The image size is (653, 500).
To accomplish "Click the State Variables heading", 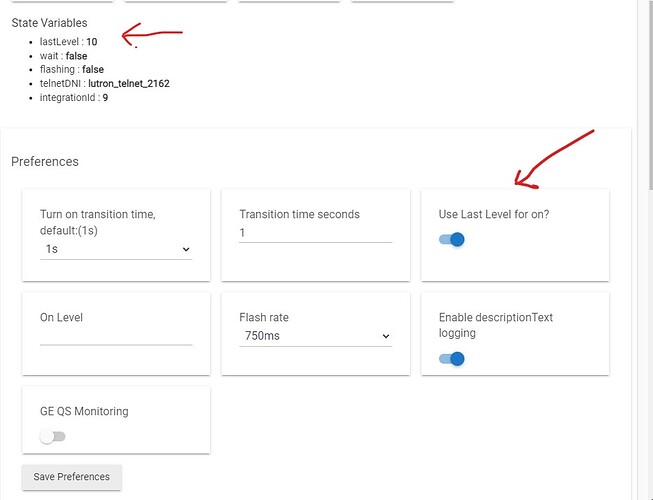I will coord(49,22).
